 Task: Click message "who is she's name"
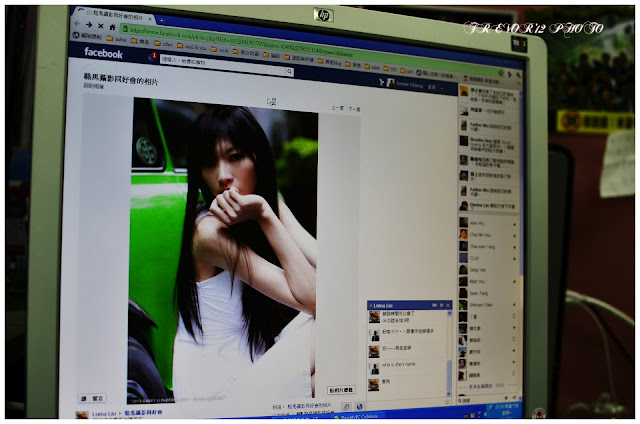pos(399,364)
